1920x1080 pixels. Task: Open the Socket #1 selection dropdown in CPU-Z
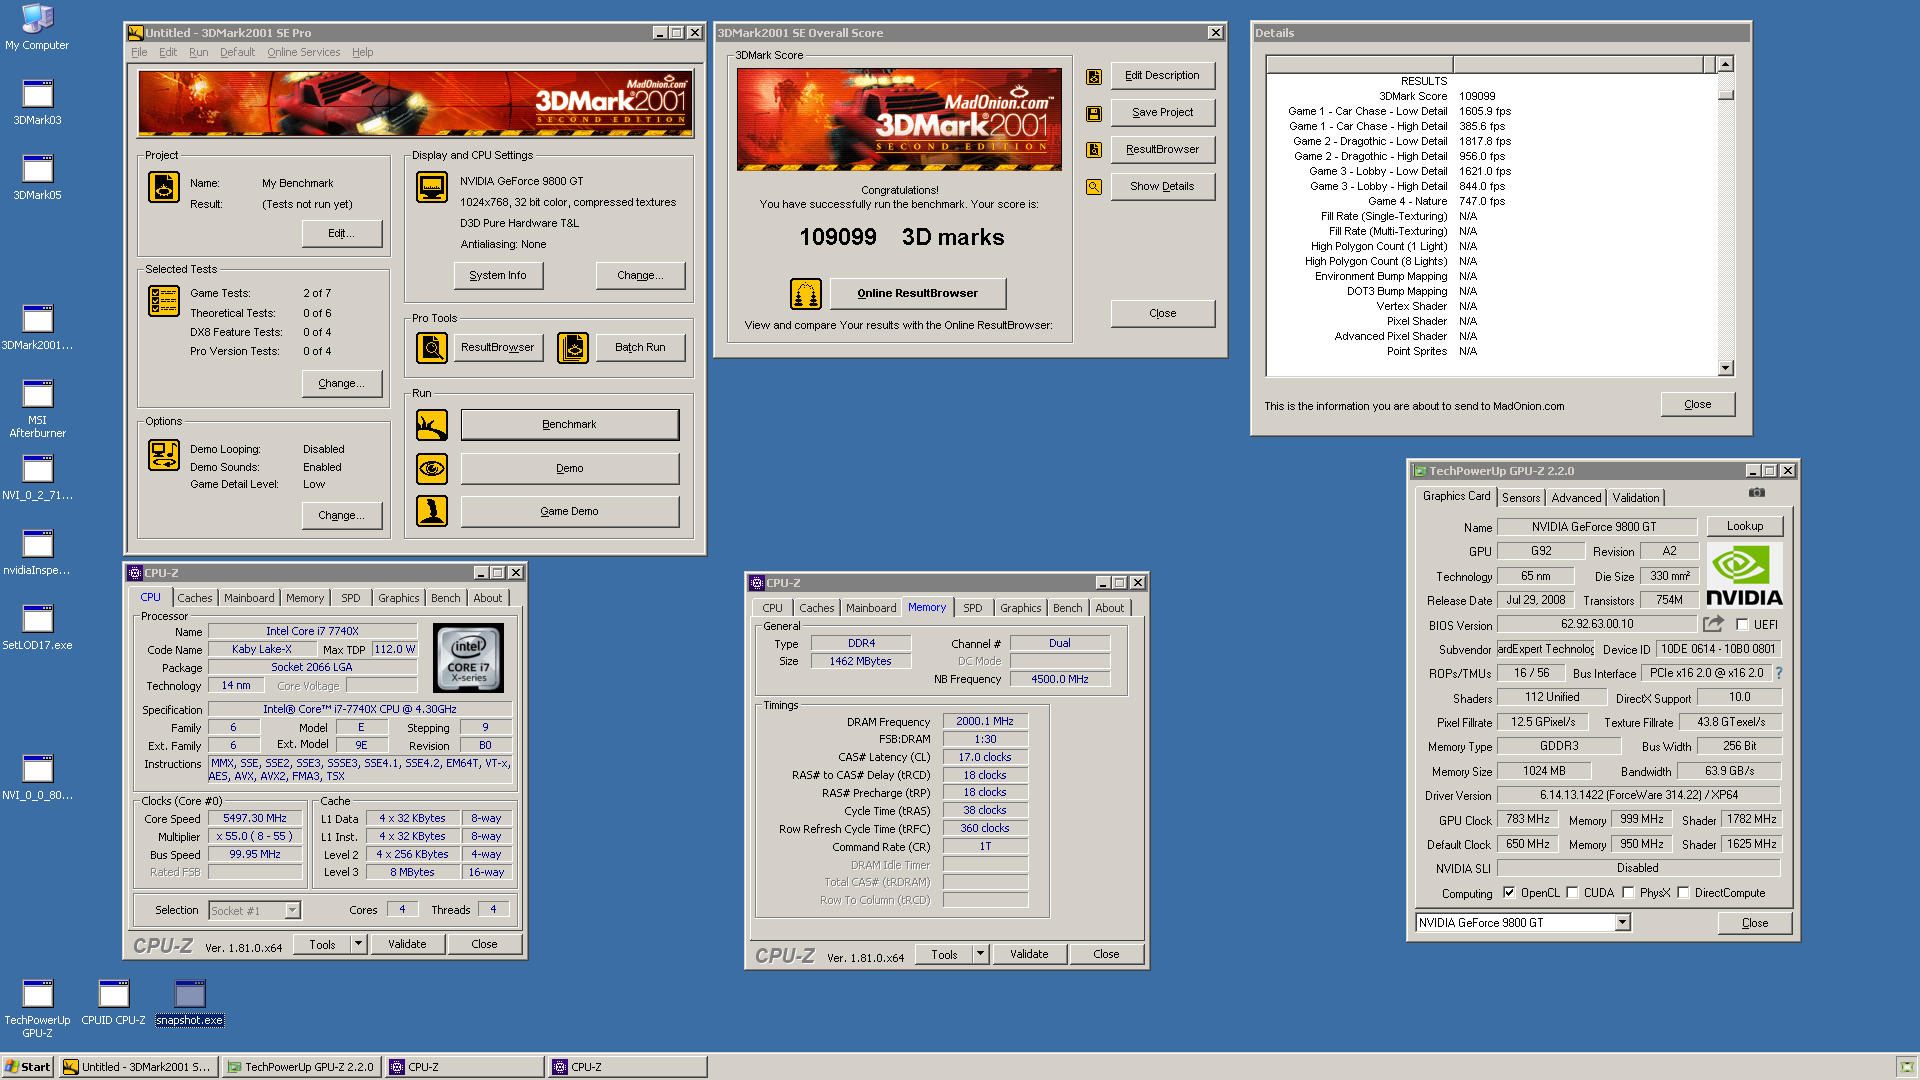pos(292,910)
